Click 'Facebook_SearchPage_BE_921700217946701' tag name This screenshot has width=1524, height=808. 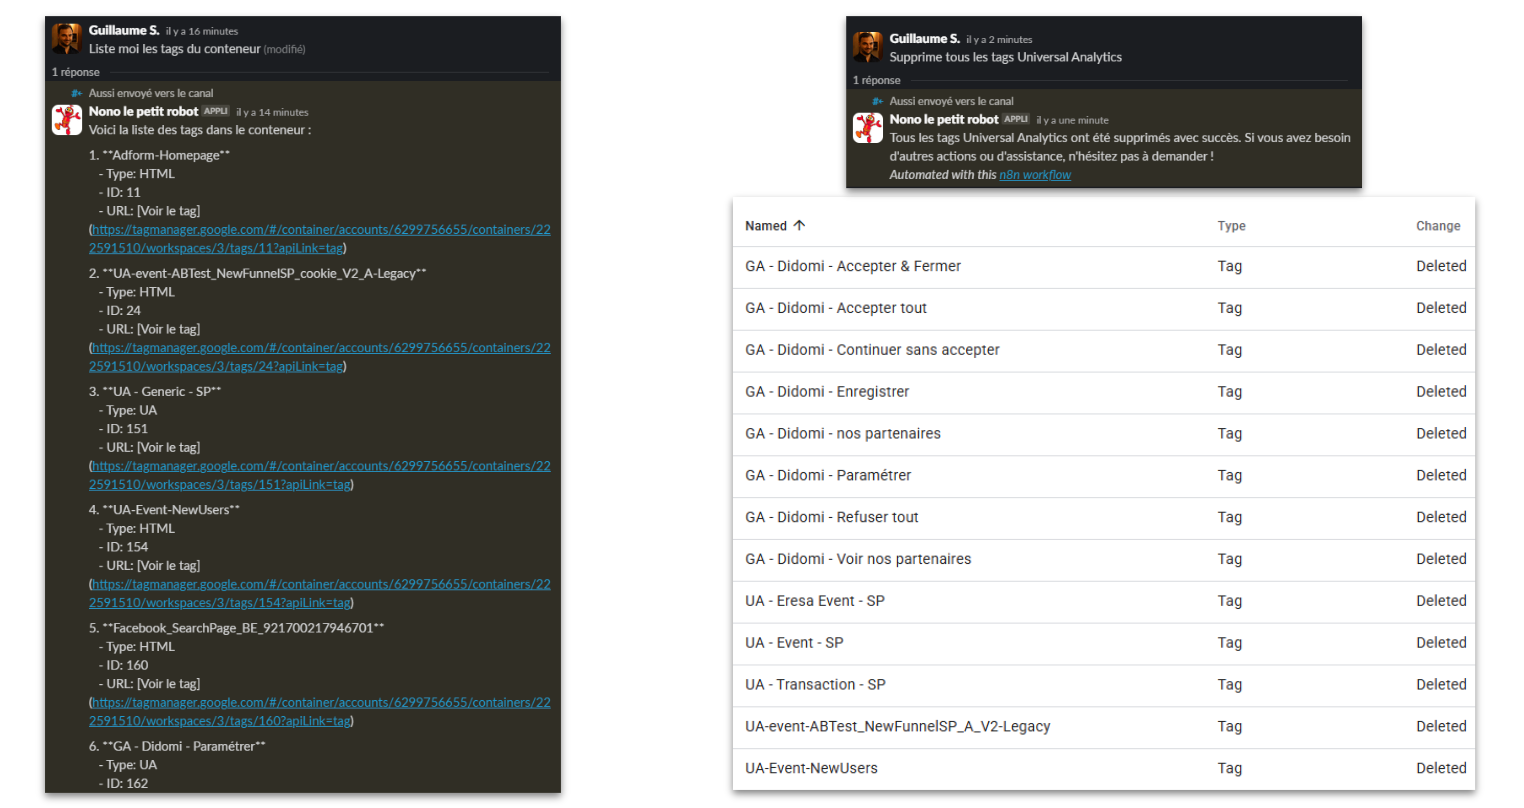click(x=243, y=628)
